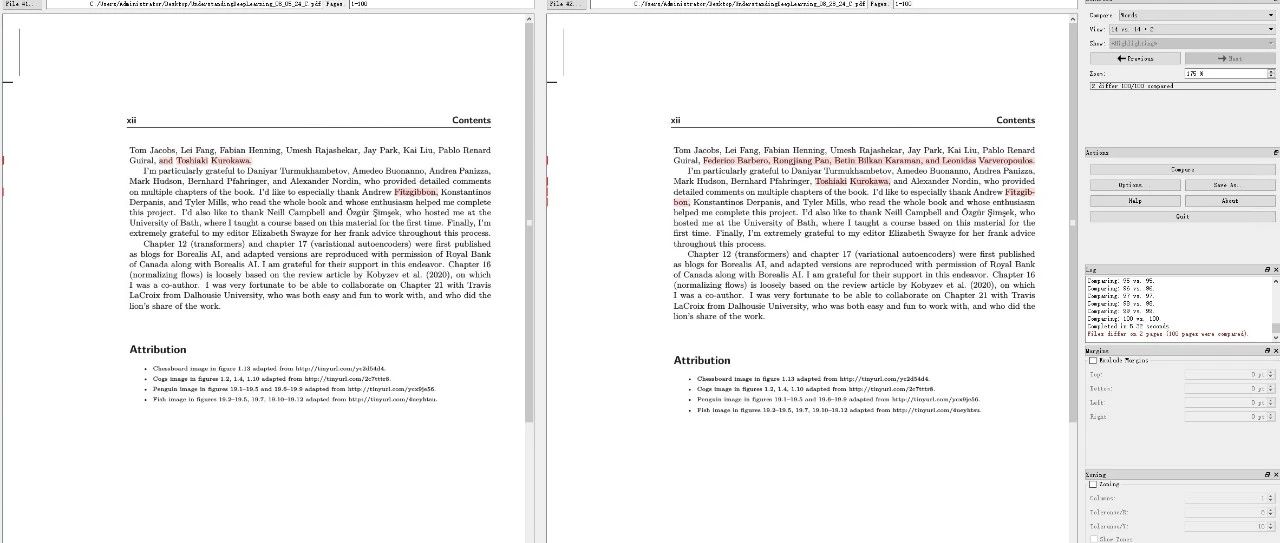The height and width of the screenshot is (543, 1280).
Task: Float the Margins panel
Action: [x=1267, y=351]
